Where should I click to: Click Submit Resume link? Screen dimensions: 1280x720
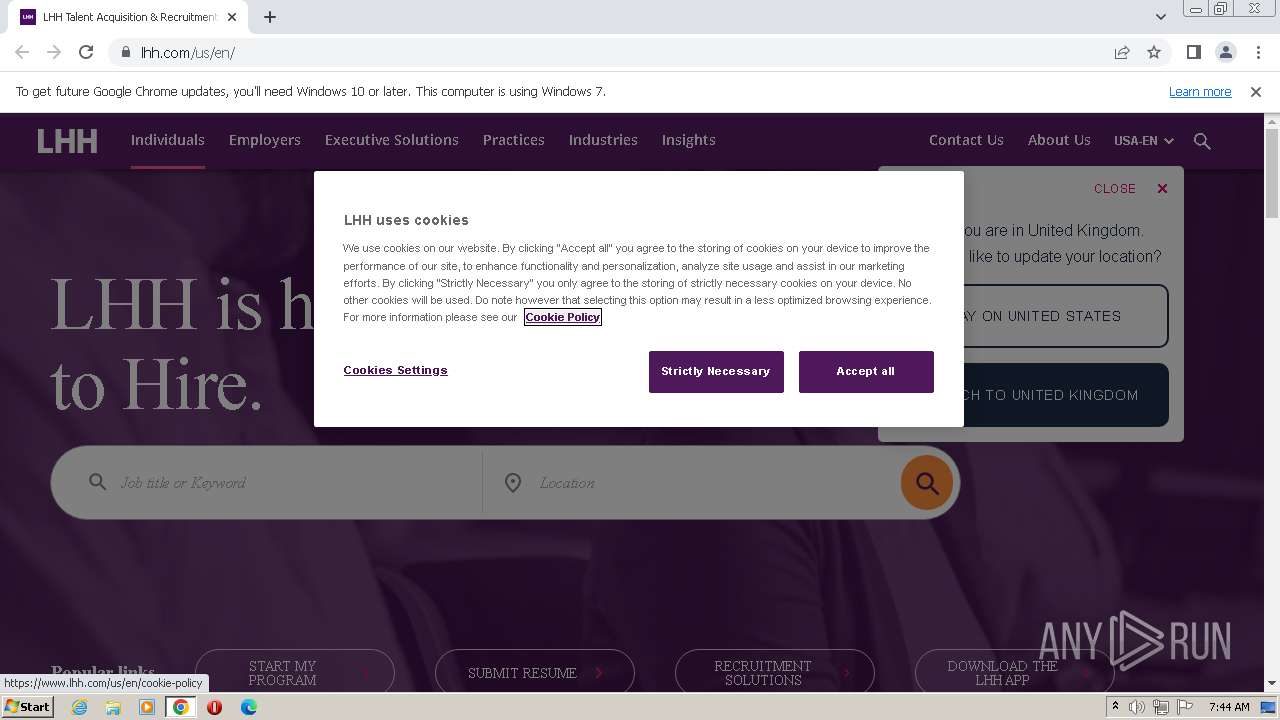(x=535, y=673)
